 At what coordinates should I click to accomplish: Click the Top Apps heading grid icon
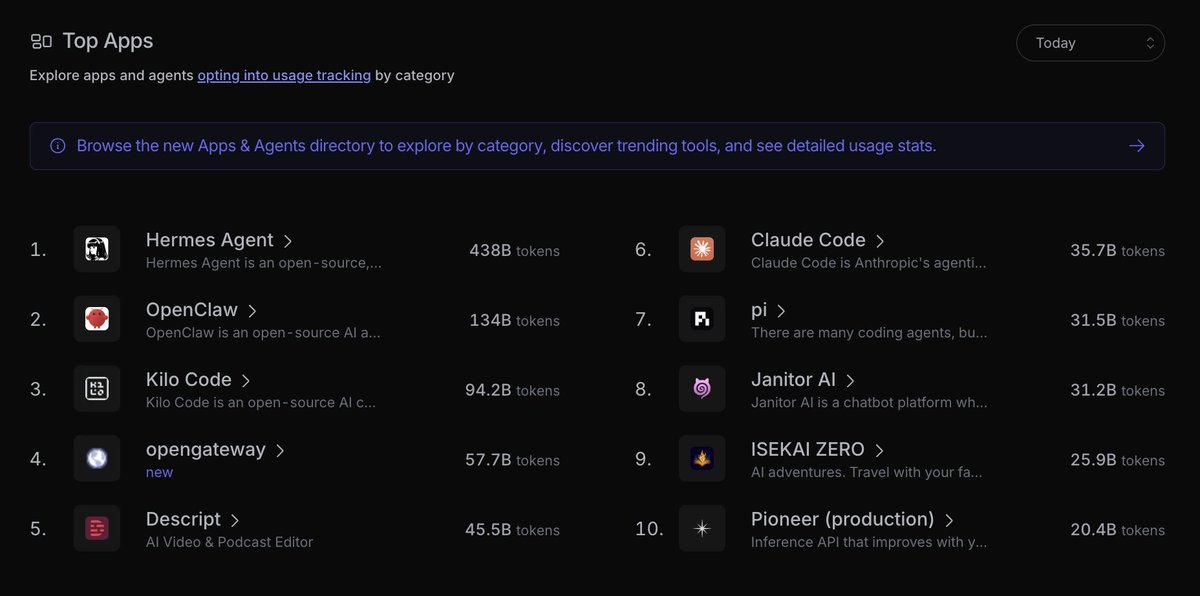[41, 41]
